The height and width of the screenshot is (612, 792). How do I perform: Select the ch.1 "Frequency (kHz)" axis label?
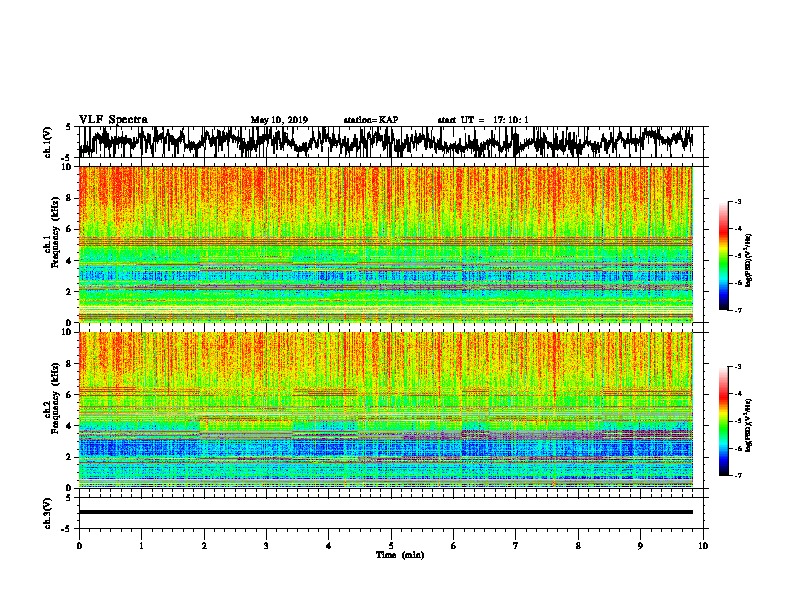point(55,232)
